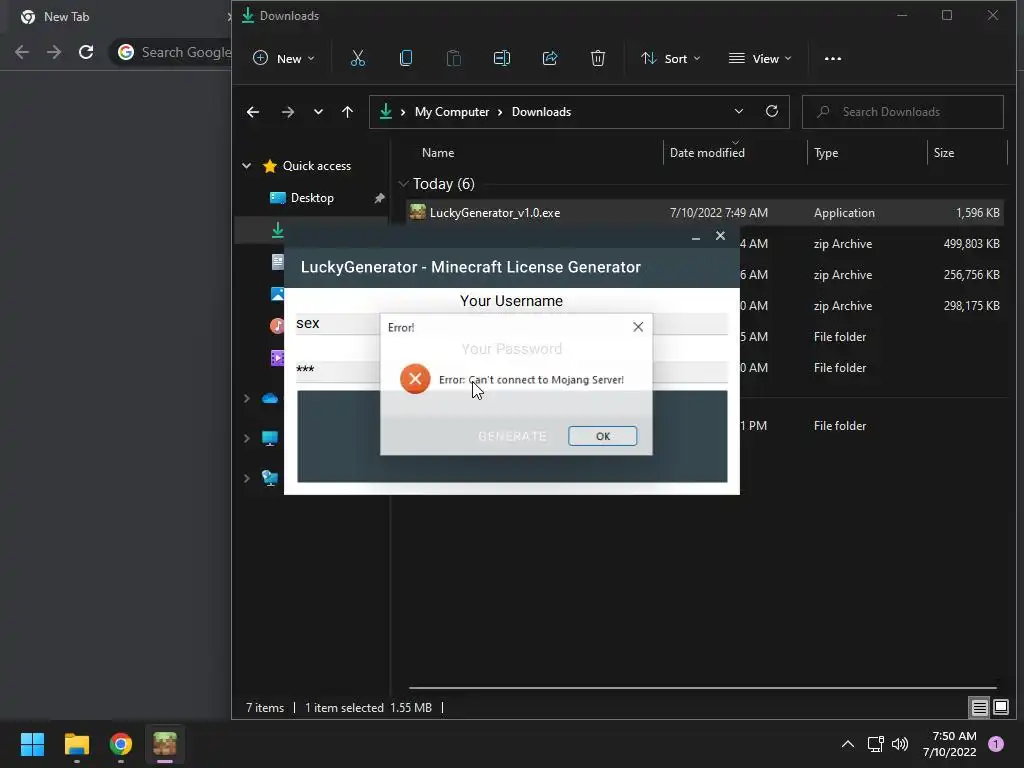
Task: Click the Quick access star icon
Action: click(270, 166)
